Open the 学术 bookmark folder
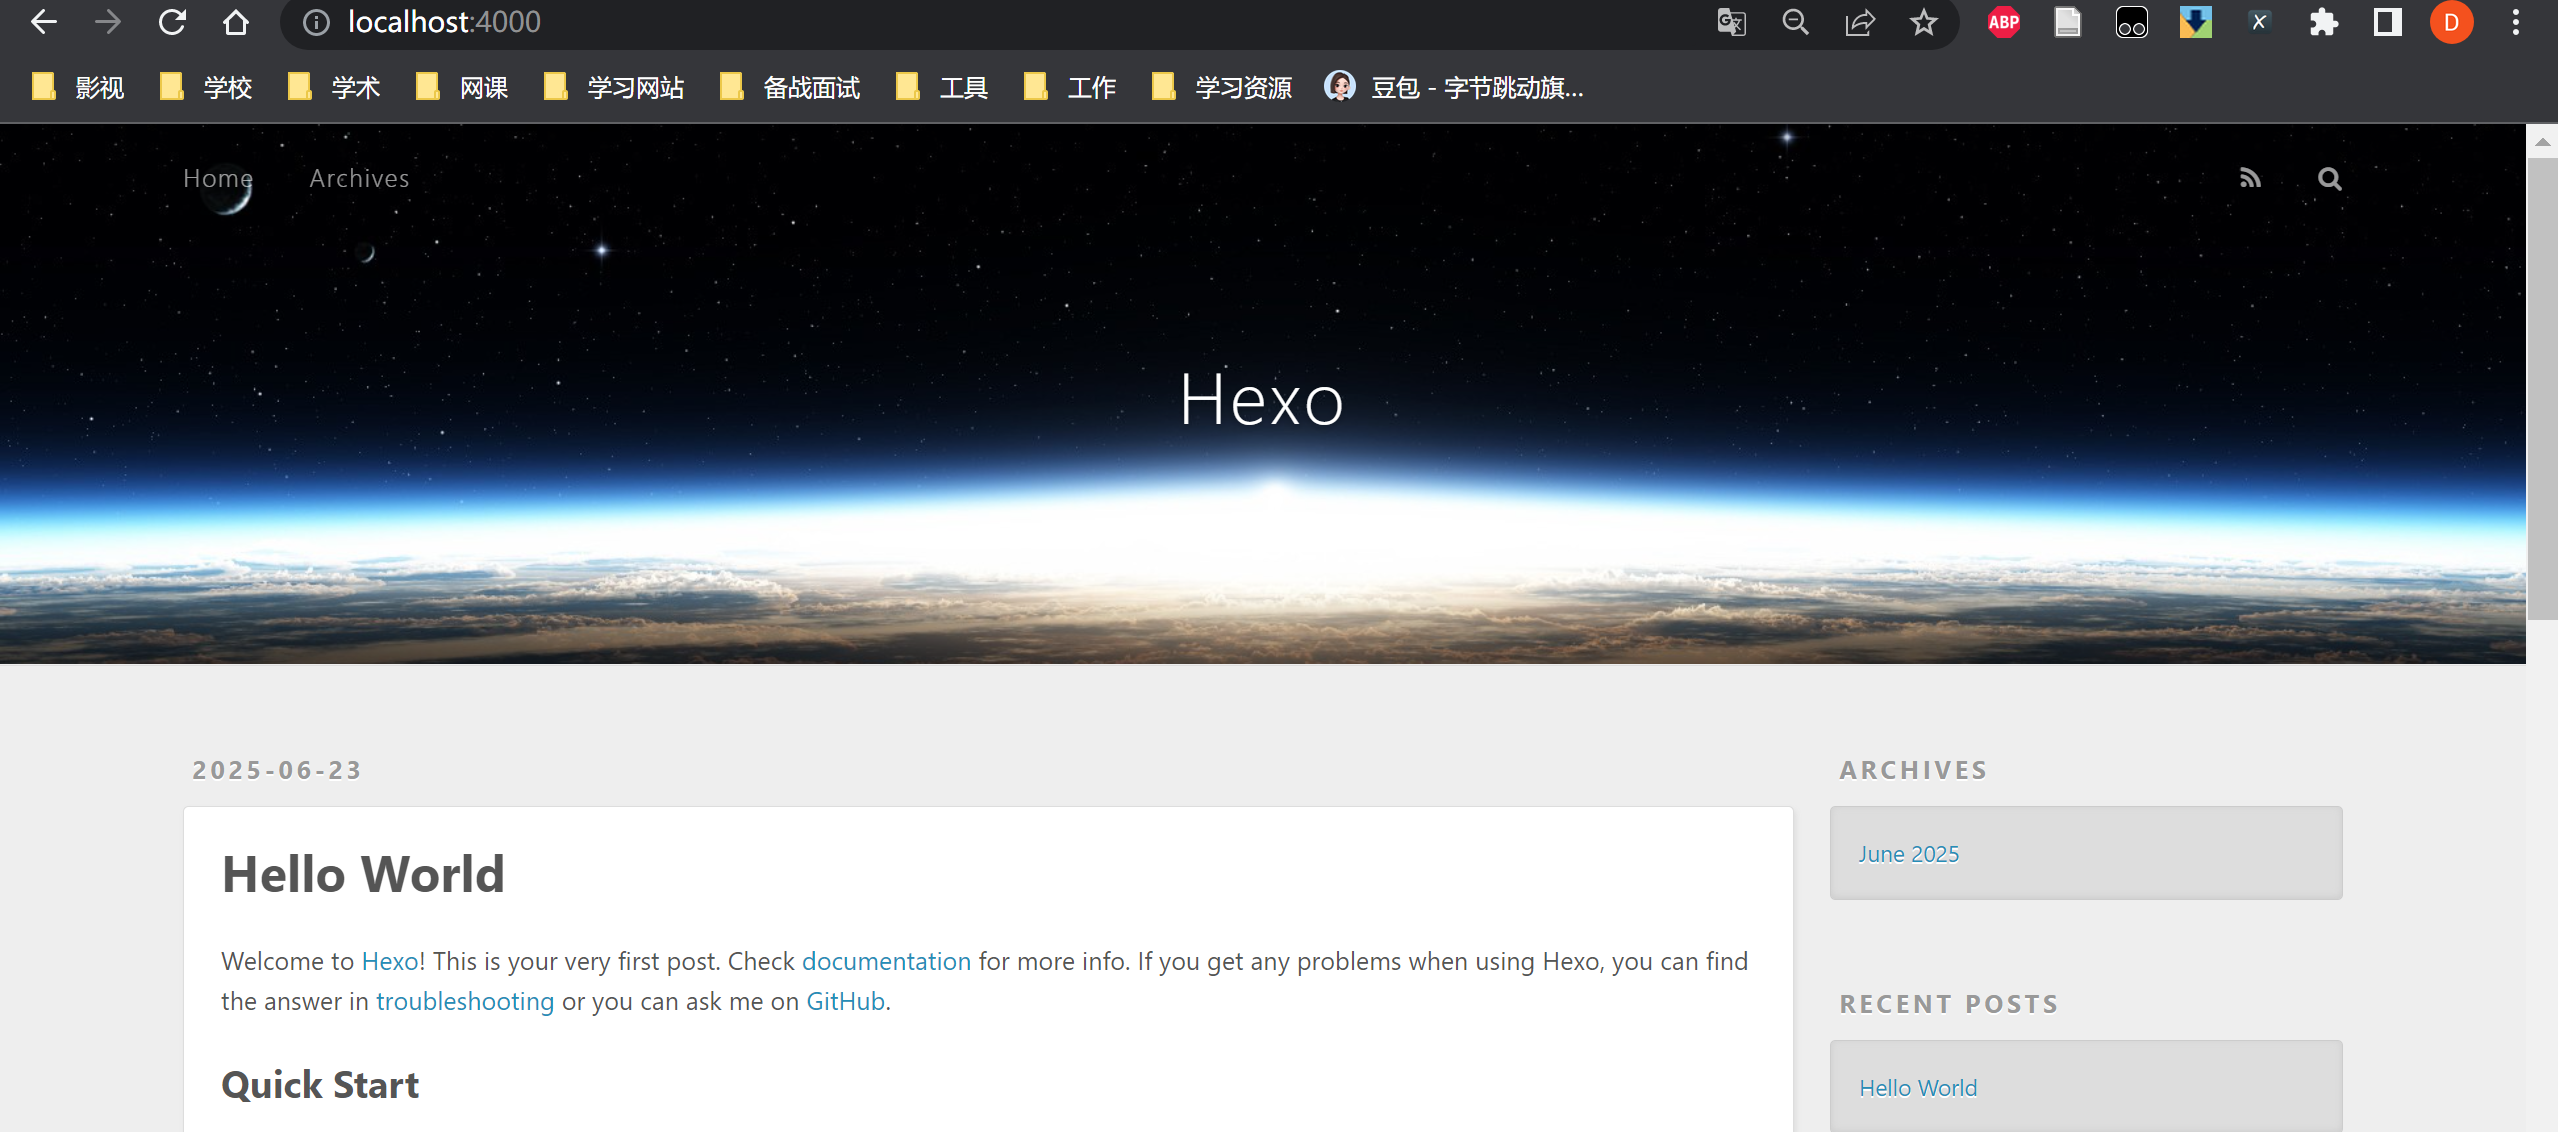The image size is (2558, 1132). 334,88
